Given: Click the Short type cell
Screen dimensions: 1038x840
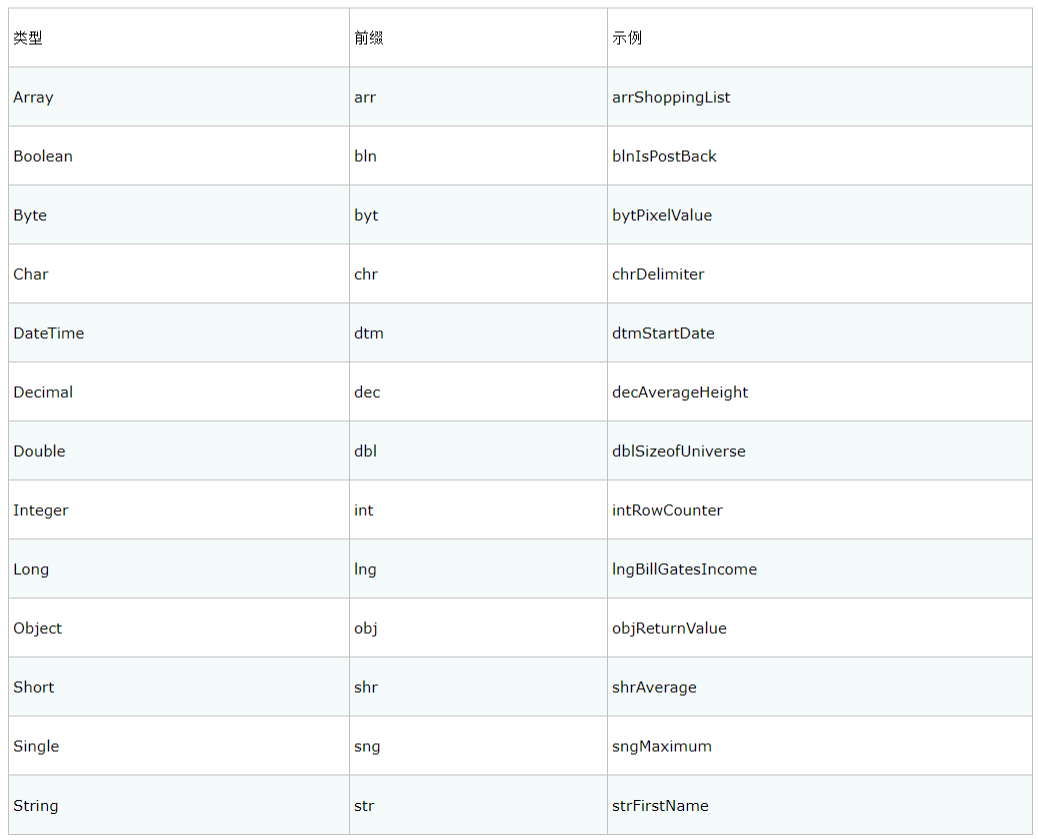Looking at the screenshot, I should click(34, 687).
